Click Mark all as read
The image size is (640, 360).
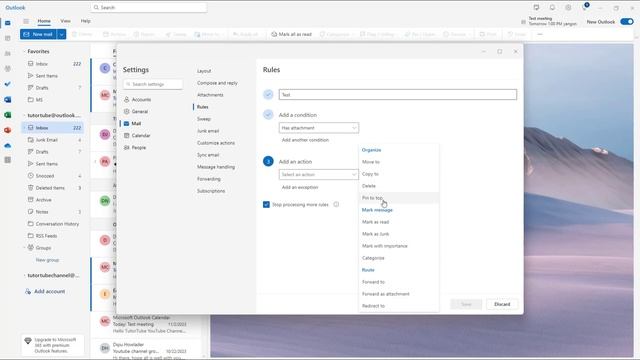[291, 35]
